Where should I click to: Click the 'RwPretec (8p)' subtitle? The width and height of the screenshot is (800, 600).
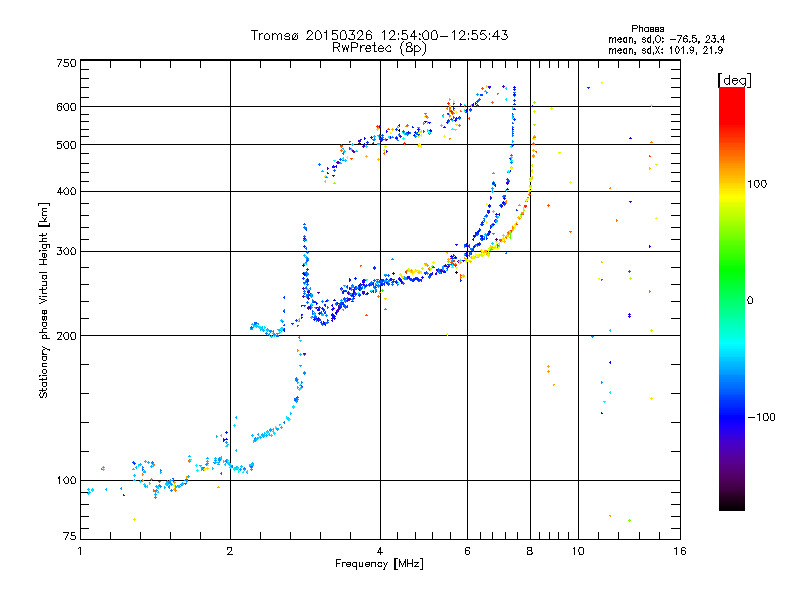point(379,48)
